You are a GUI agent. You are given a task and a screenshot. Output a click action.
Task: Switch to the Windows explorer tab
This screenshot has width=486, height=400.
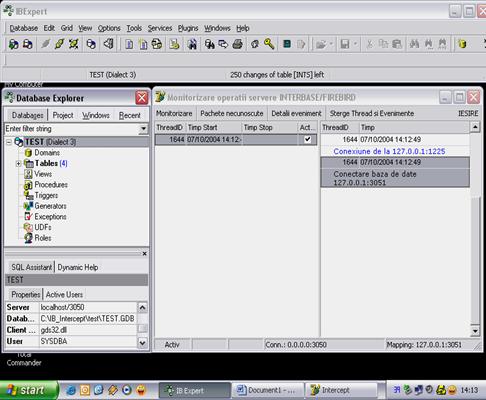96,115
